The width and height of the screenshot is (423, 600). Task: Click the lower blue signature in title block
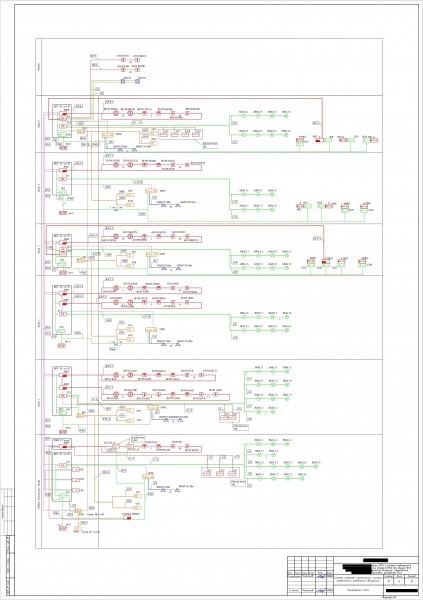pos(321,591)
